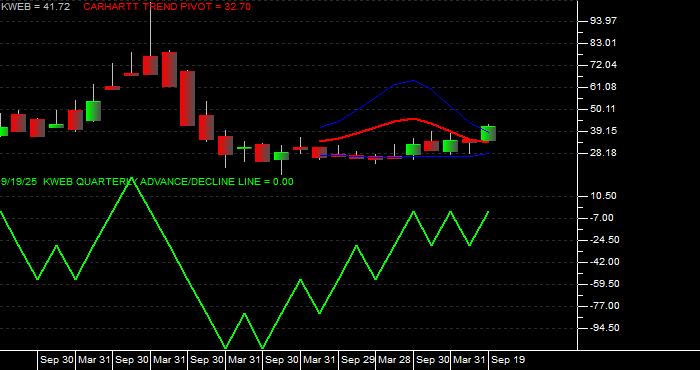Click the KWEB Quarterly Advance/Decline Line label
Image resolution: width=700 pixels, height=370 pixels.
tap(147, 182)
